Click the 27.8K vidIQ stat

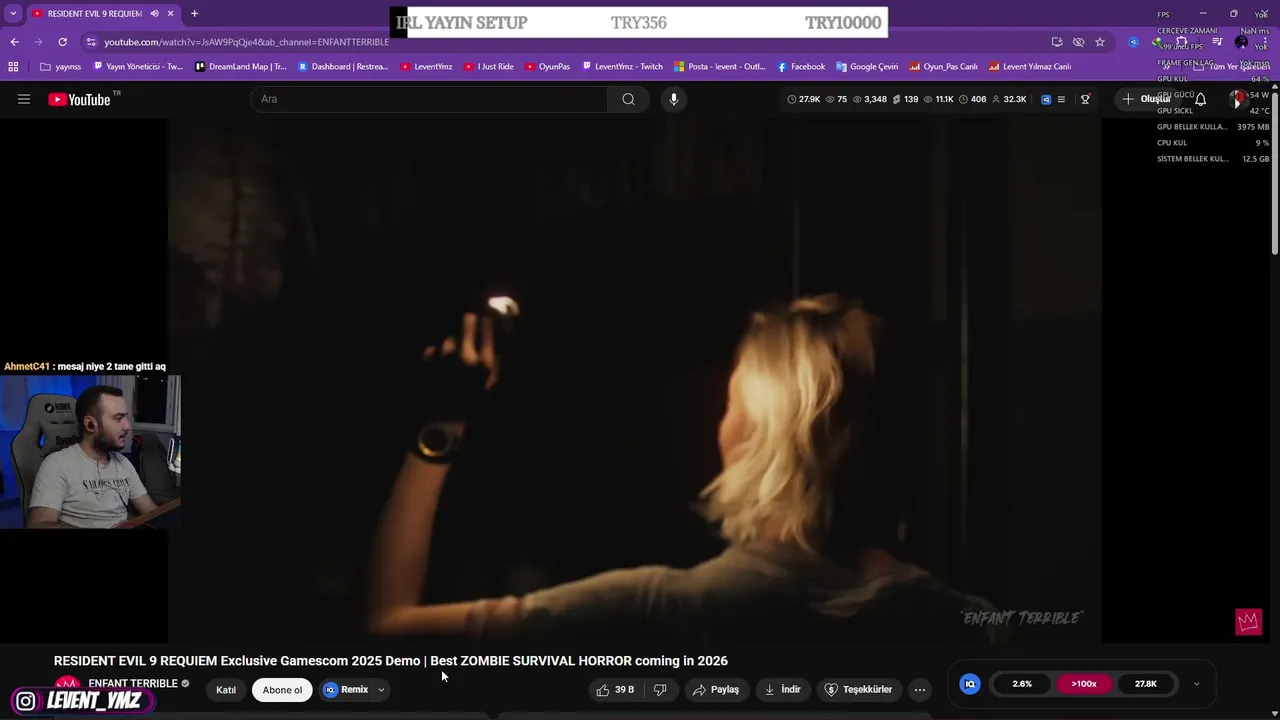(x=1146, y=684)
